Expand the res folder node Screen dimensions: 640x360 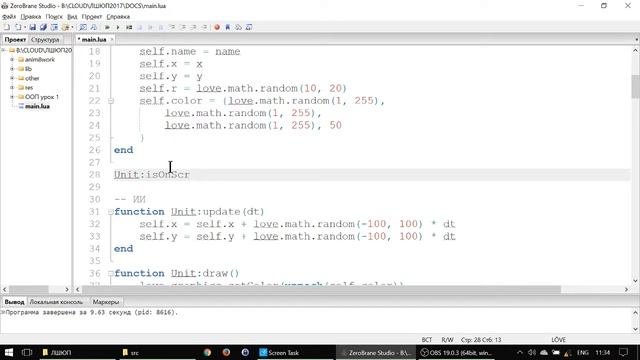12,88
